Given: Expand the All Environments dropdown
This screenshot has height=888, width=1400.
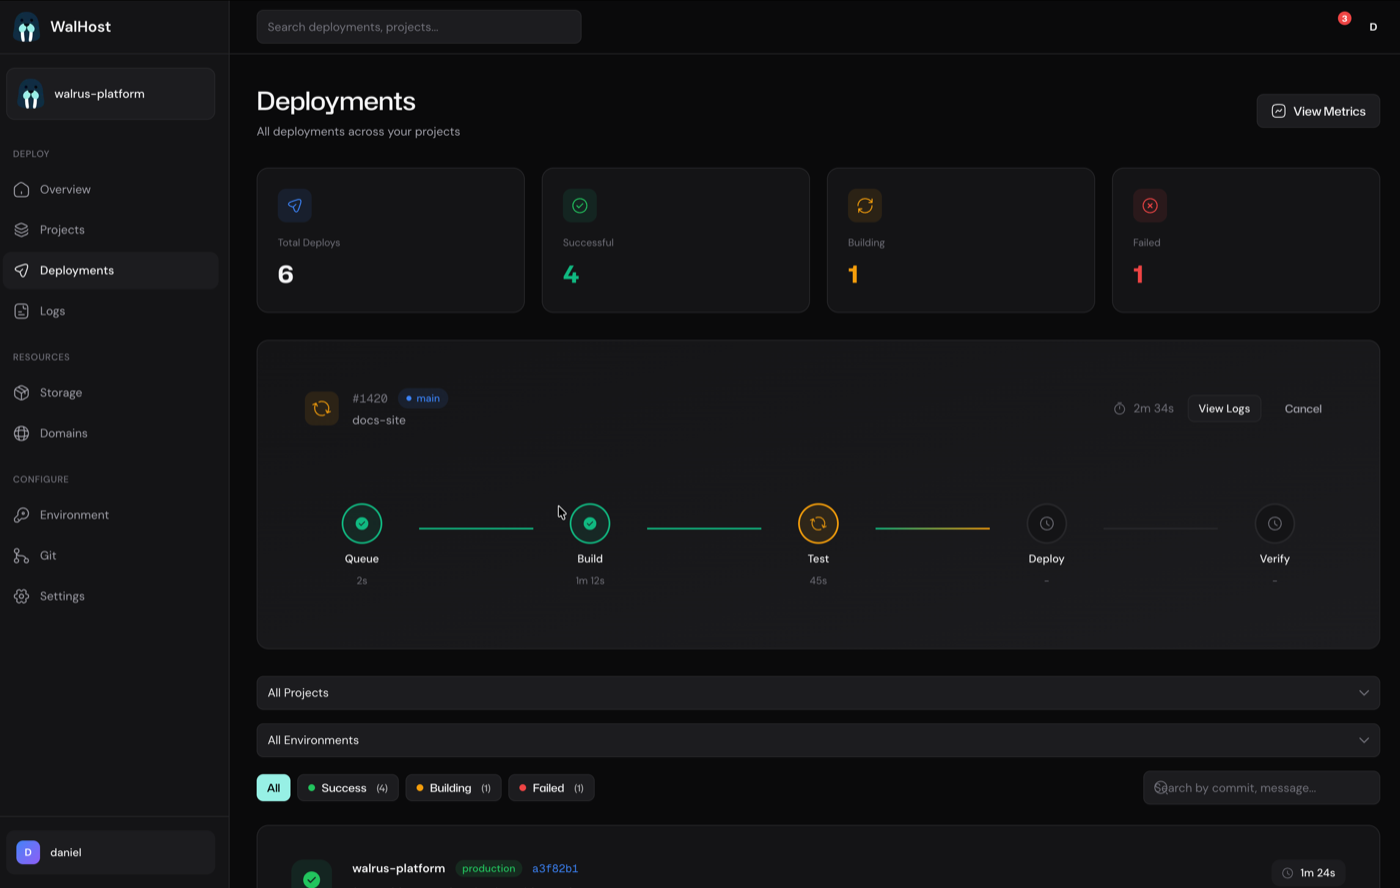Looking at the screenshot, I should (818, 740).
